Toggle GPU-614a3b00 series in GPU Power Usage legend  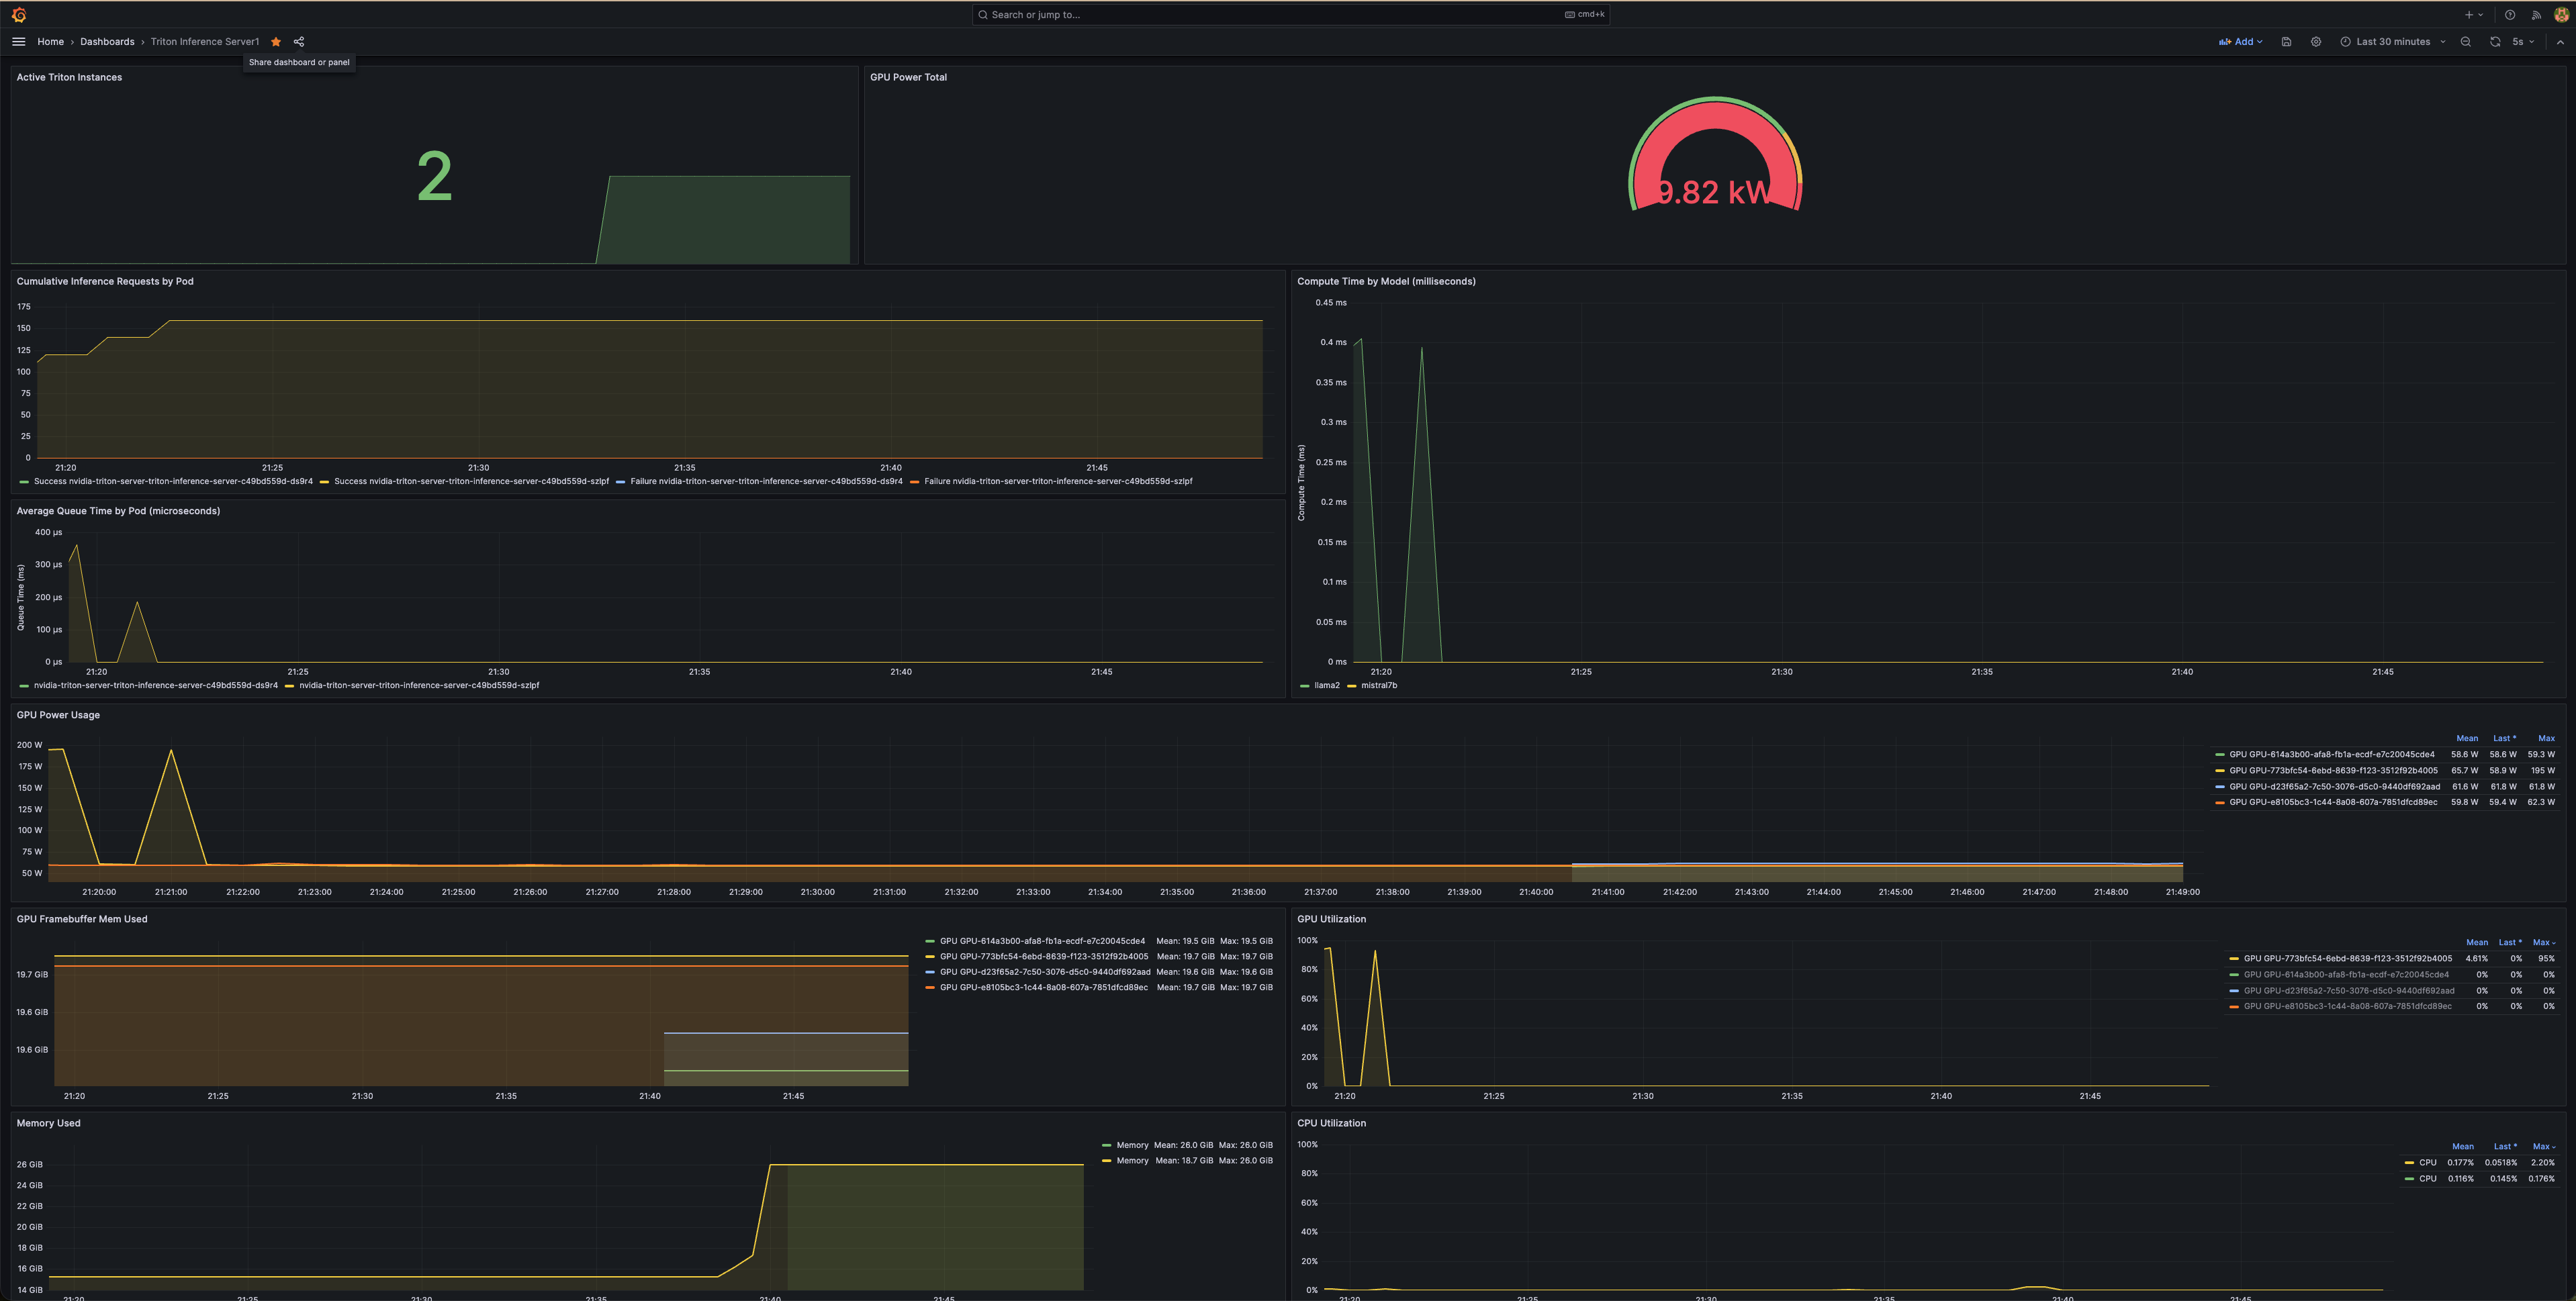2332,755
